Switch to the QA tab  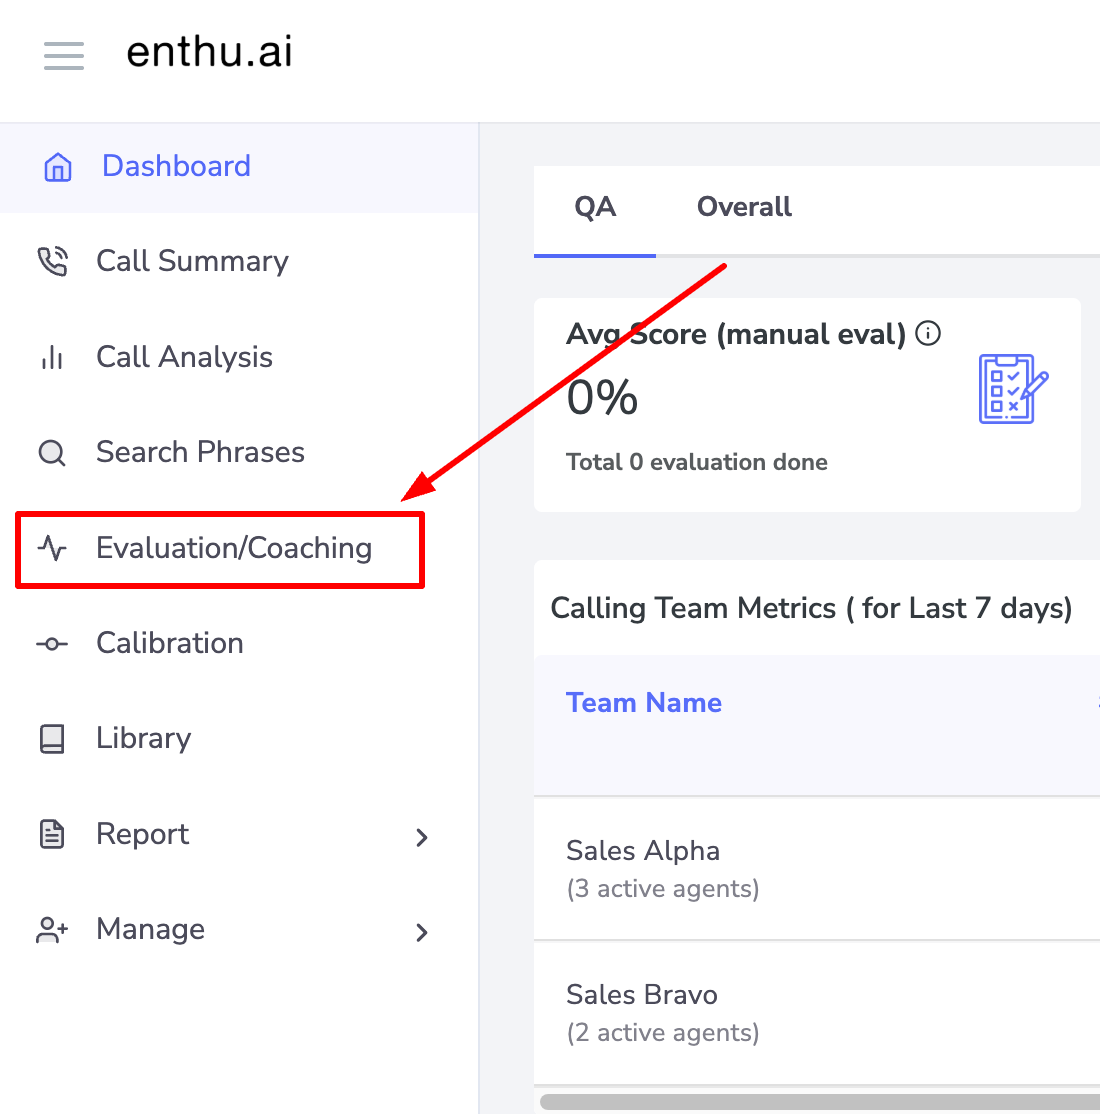(595, 207)
